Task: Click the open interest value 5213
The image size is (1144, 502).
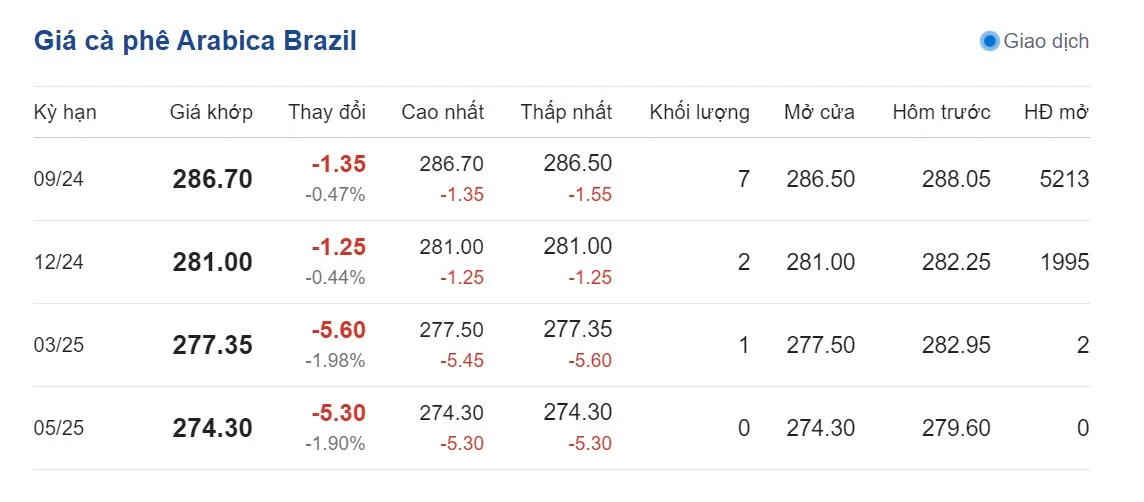Action: click(x=1064, y=179)
